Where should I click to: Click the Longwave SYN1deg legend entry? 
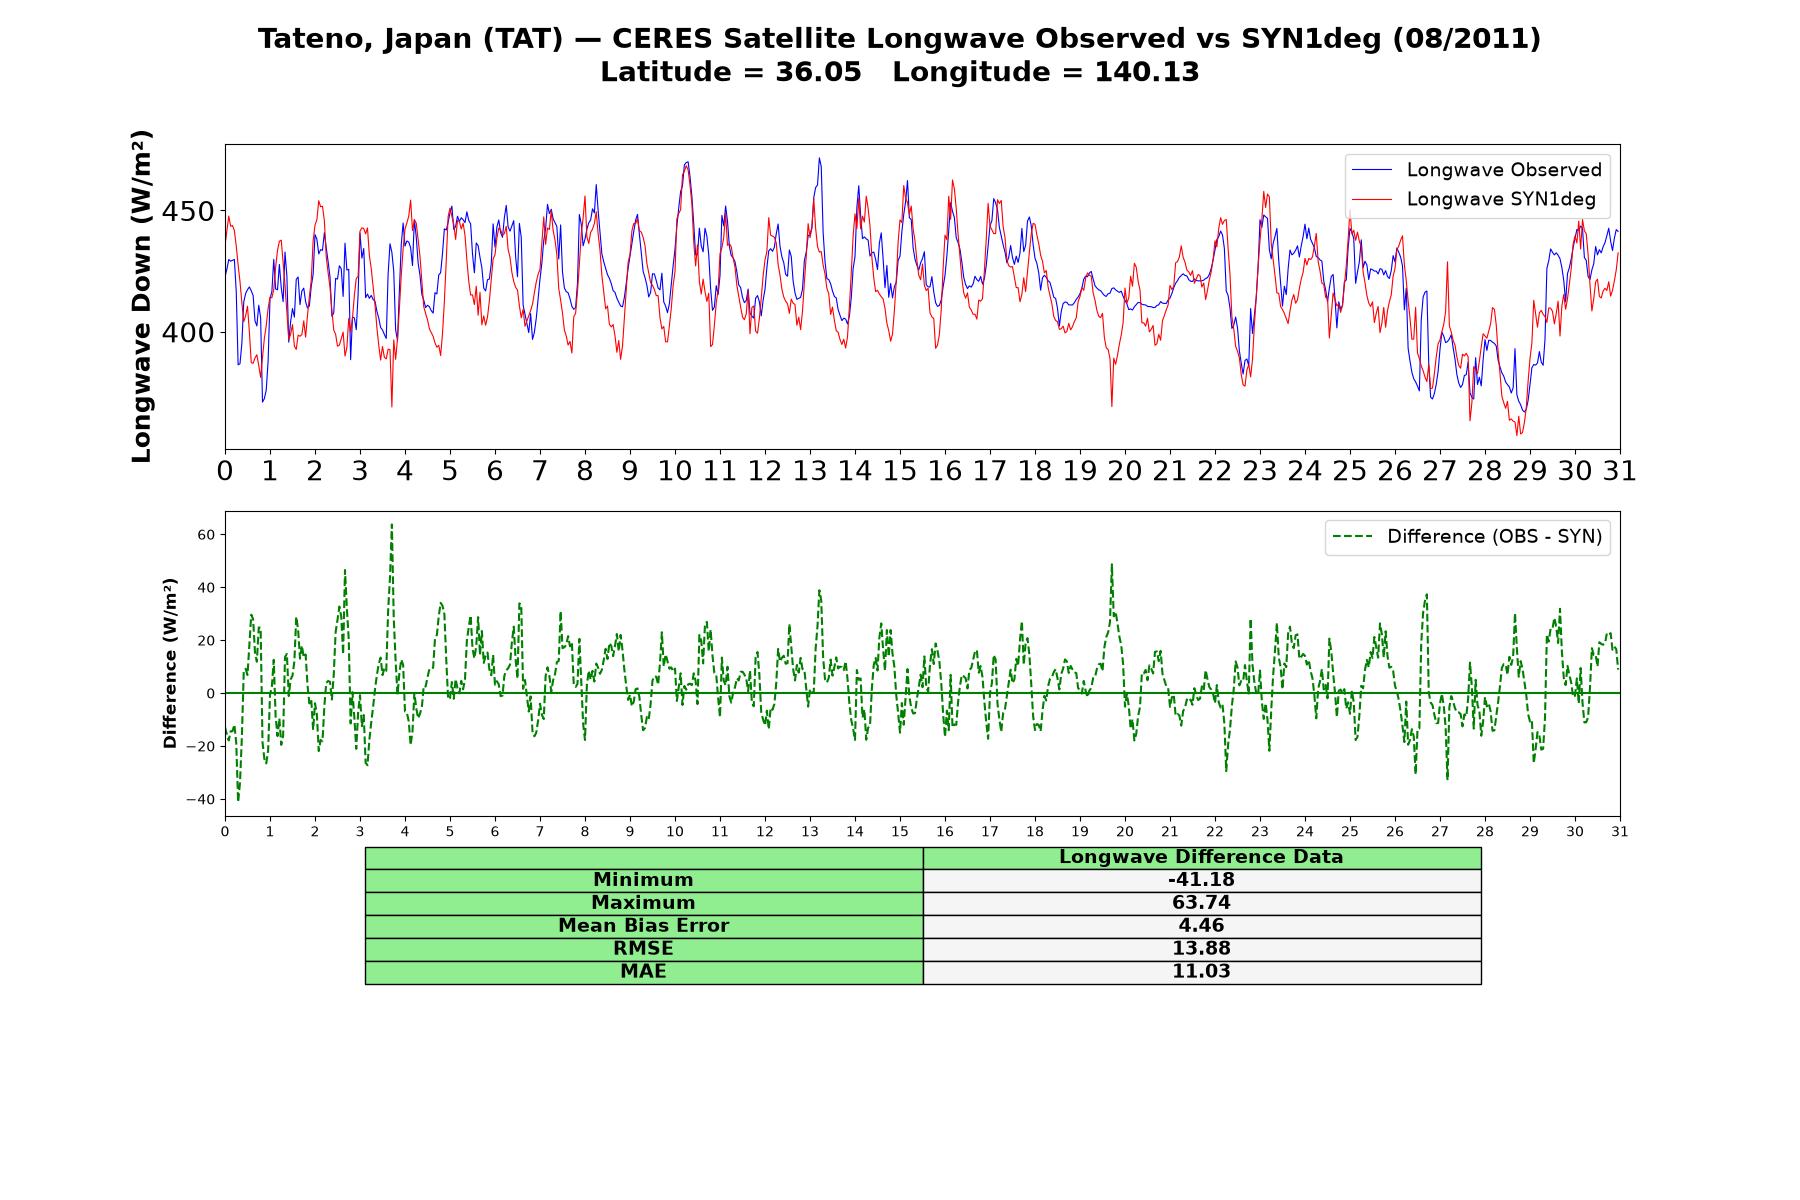tap(1474, 199)
